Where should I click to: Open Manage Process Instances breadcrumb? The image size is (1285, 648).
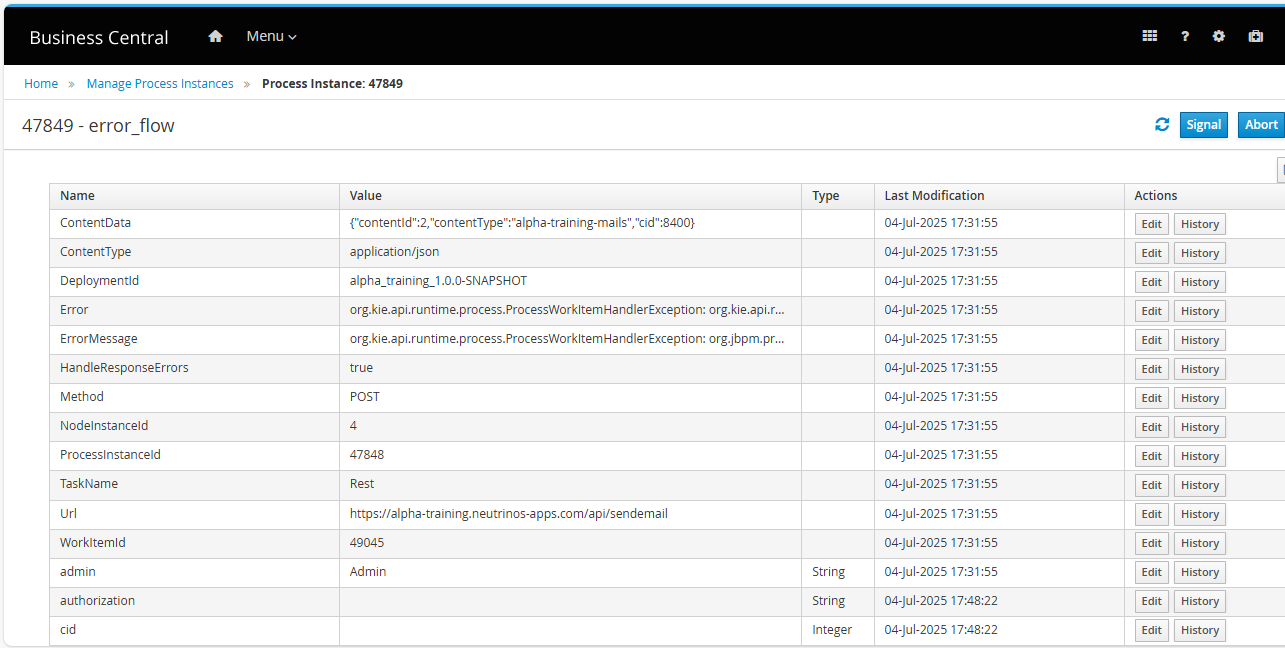(x=160, y=84)
